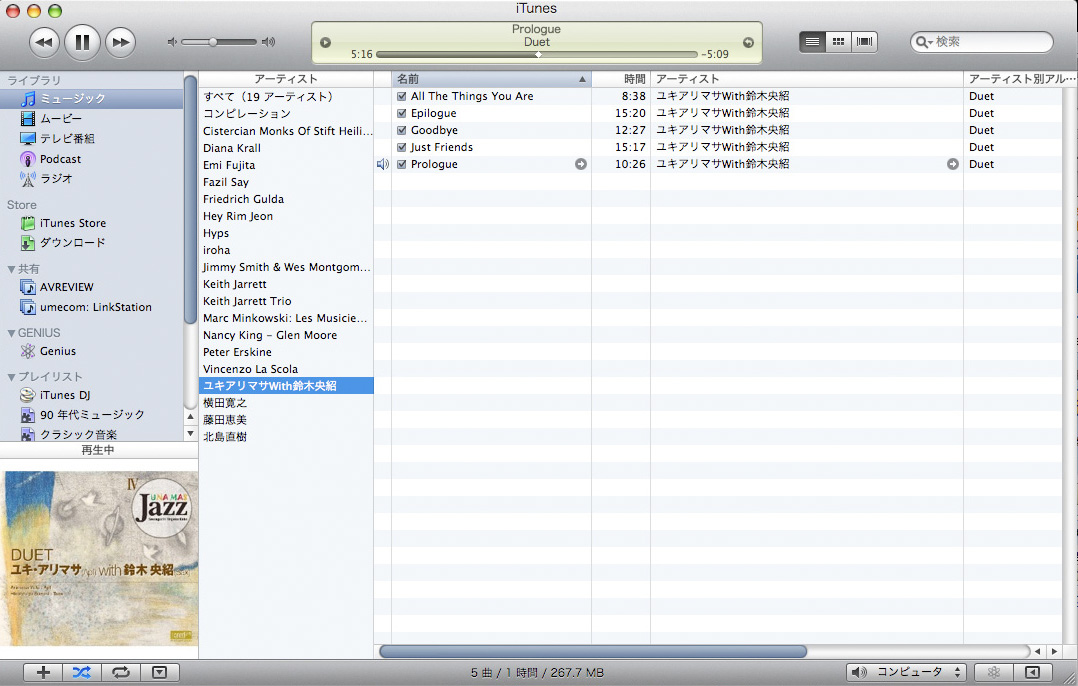Select 藤田恵美 in artist list
This screenshot has height=686, width=1078.
pos(286,420)
